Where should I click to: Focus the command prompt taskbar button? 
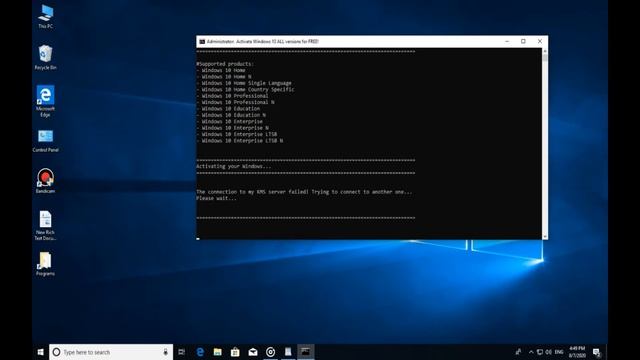click(x=305, y=352)
